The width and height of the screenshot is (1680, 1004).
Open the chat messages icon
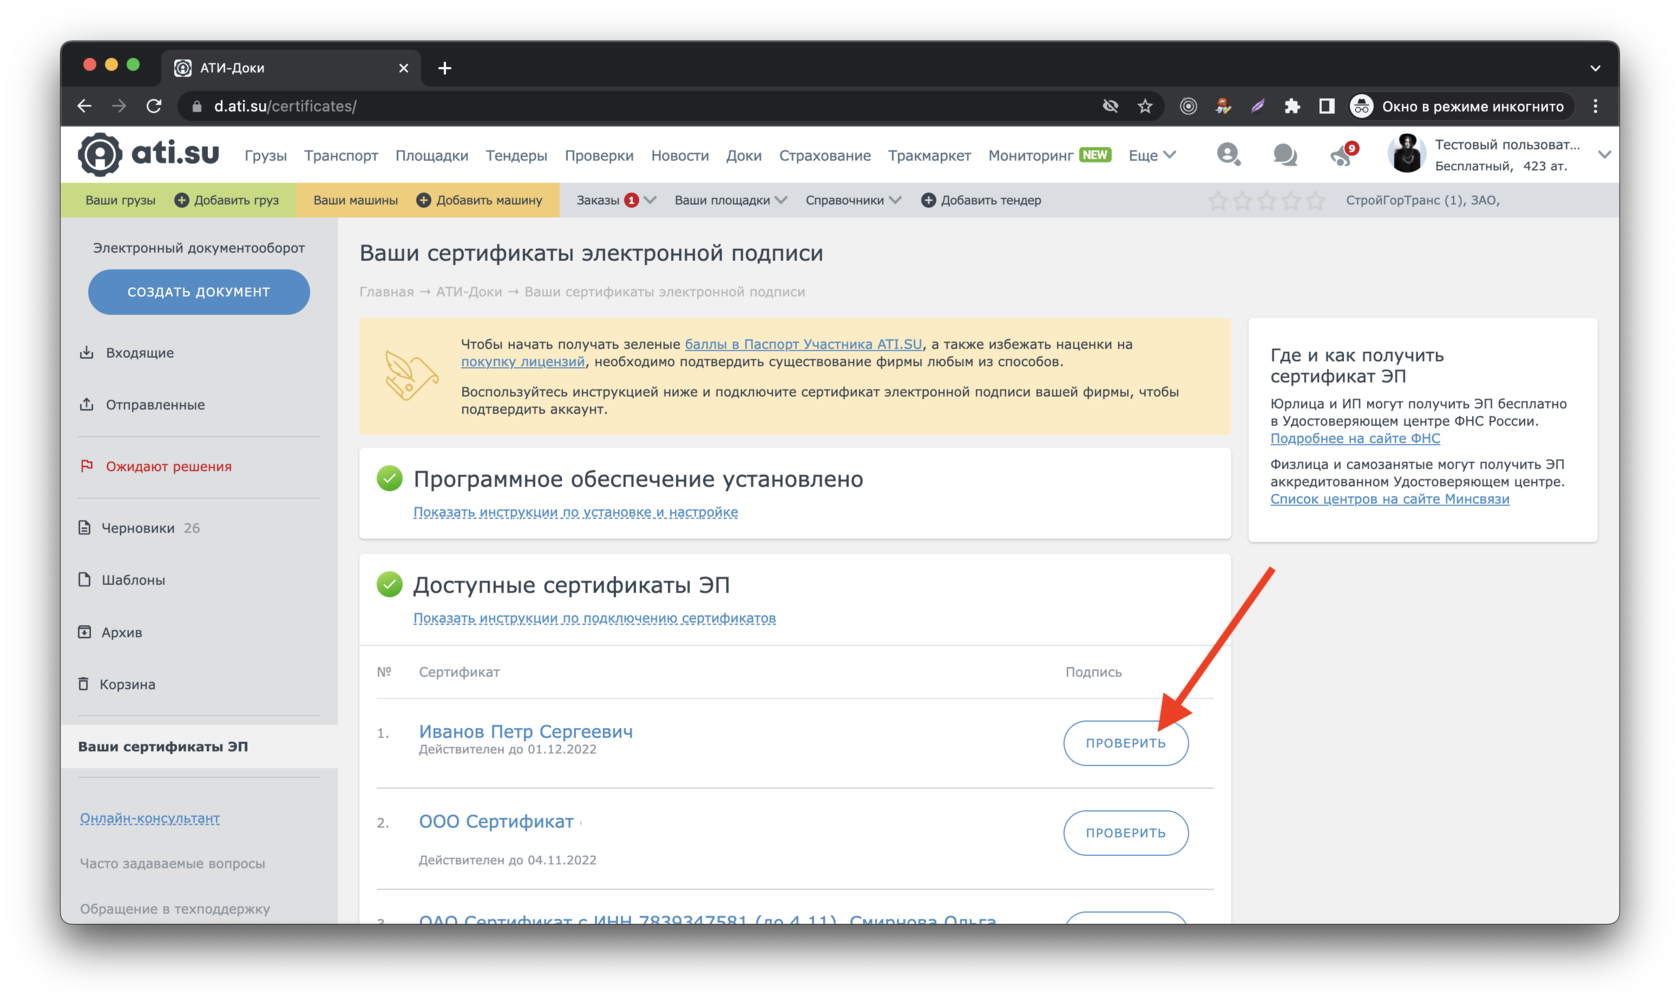click(1285, 155)
